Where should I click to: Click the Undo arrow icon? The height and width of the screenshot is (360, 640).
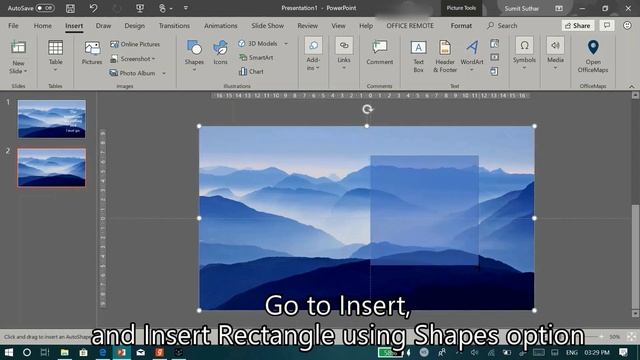(x=93, y=8)
